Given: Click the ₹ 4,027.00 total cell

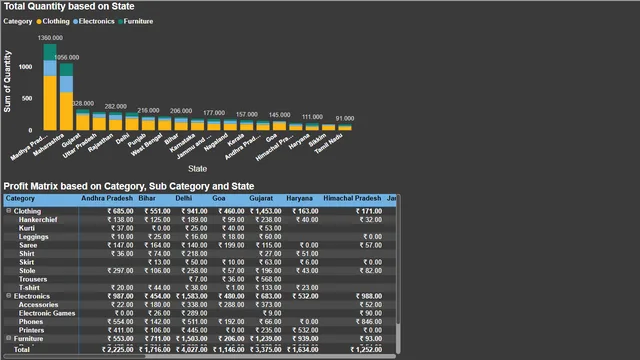Looking at the screenshot, I should click(191, 349).
